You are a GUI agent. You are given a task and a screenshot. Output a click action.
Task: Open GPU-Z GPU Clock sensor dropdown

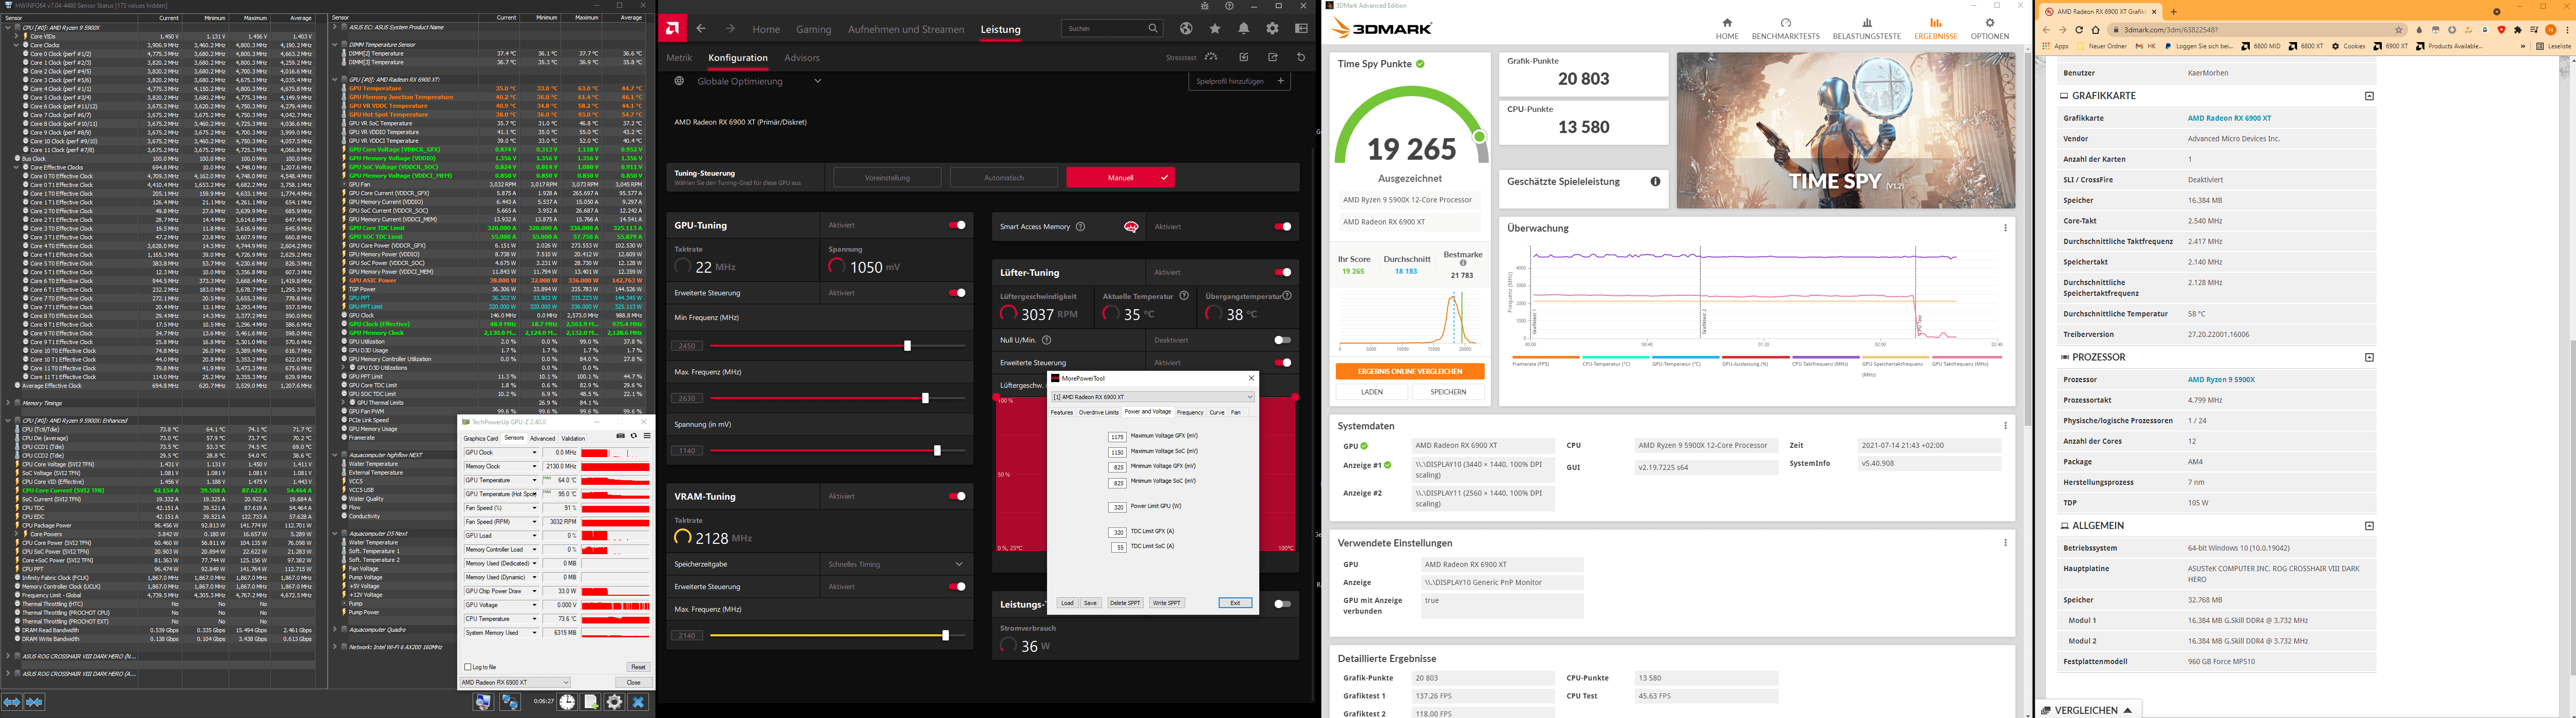[x=535, y=453]
